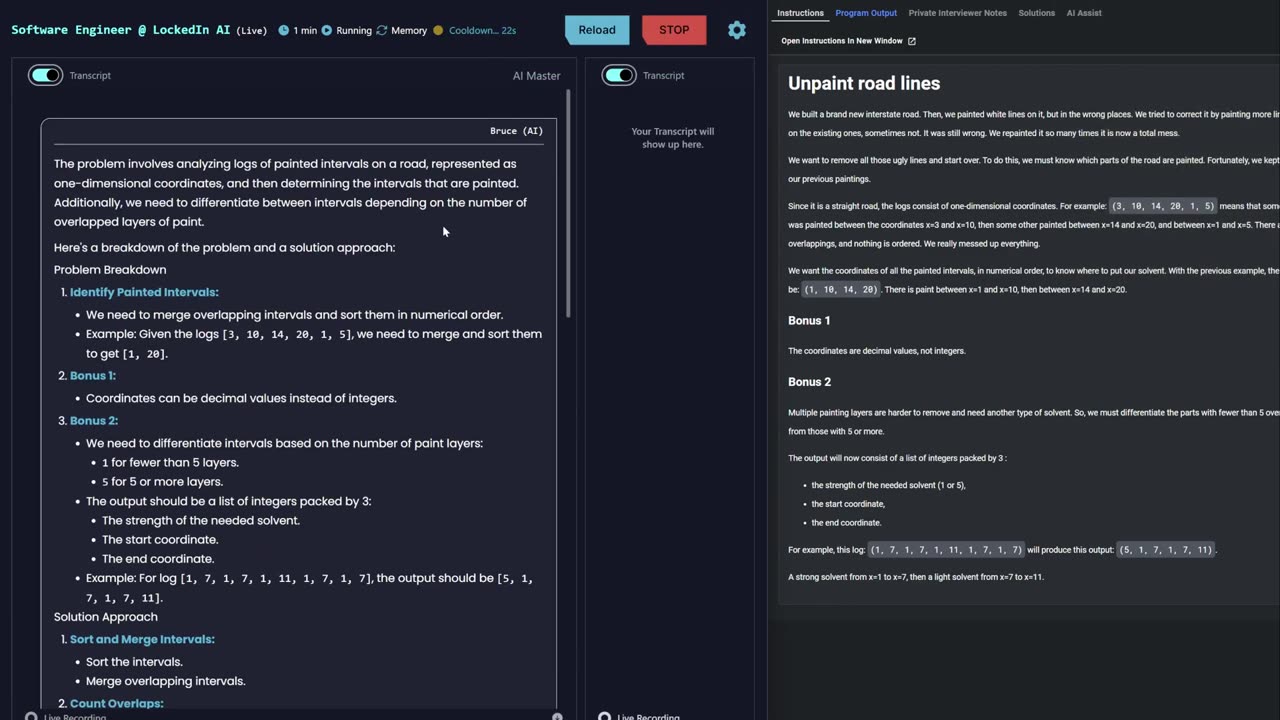Click the Running play status icon
The image size is (1280, 720).
click(327, 31)
